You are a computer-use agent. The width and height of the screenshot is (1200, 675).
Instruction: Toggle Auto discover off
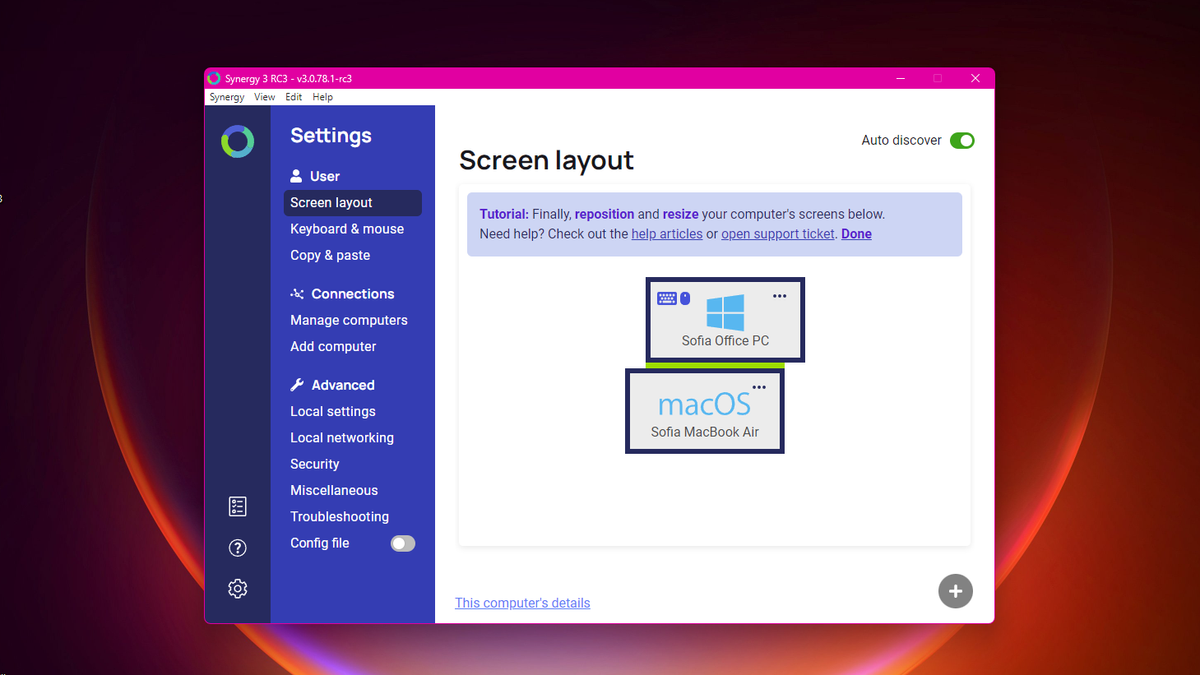(961, 140)
